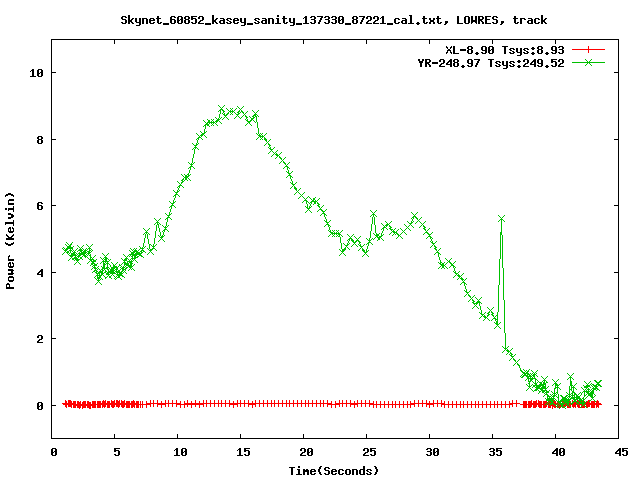Image resolution: width=640 pixels, height=480 pixels.
Task: Click x-axis tick label 40
Action: click(x=558, y=452)
